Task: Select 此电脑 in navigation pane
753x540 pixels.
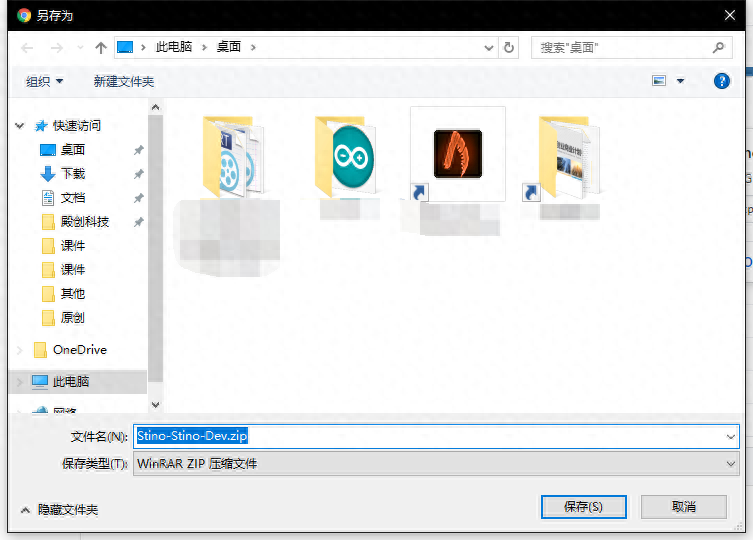Action: [71, 381]
